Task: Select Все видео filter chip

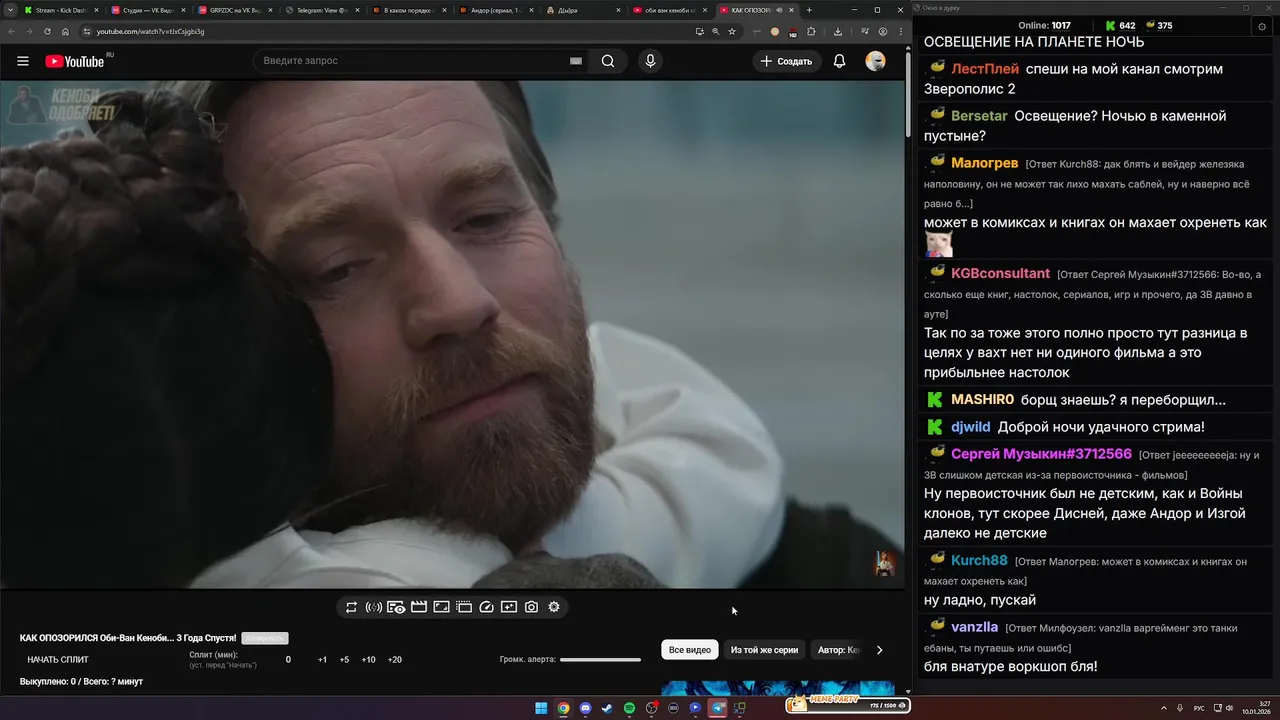Action: click(x=690, y=650)
